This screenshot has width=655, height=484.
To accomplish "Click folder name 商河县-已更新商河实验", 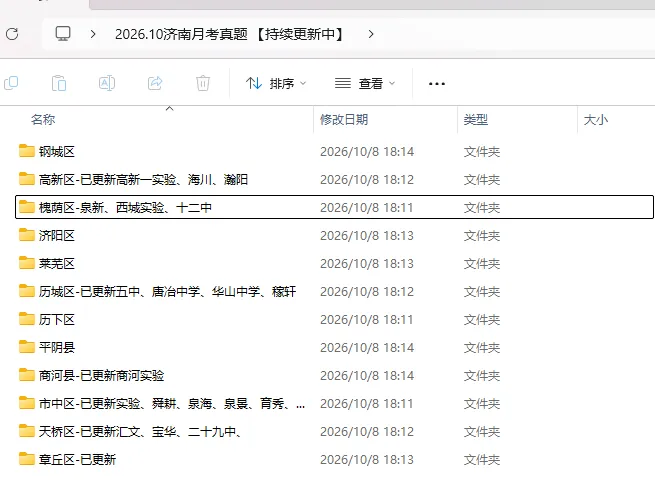I will click(x=102, y=375).
